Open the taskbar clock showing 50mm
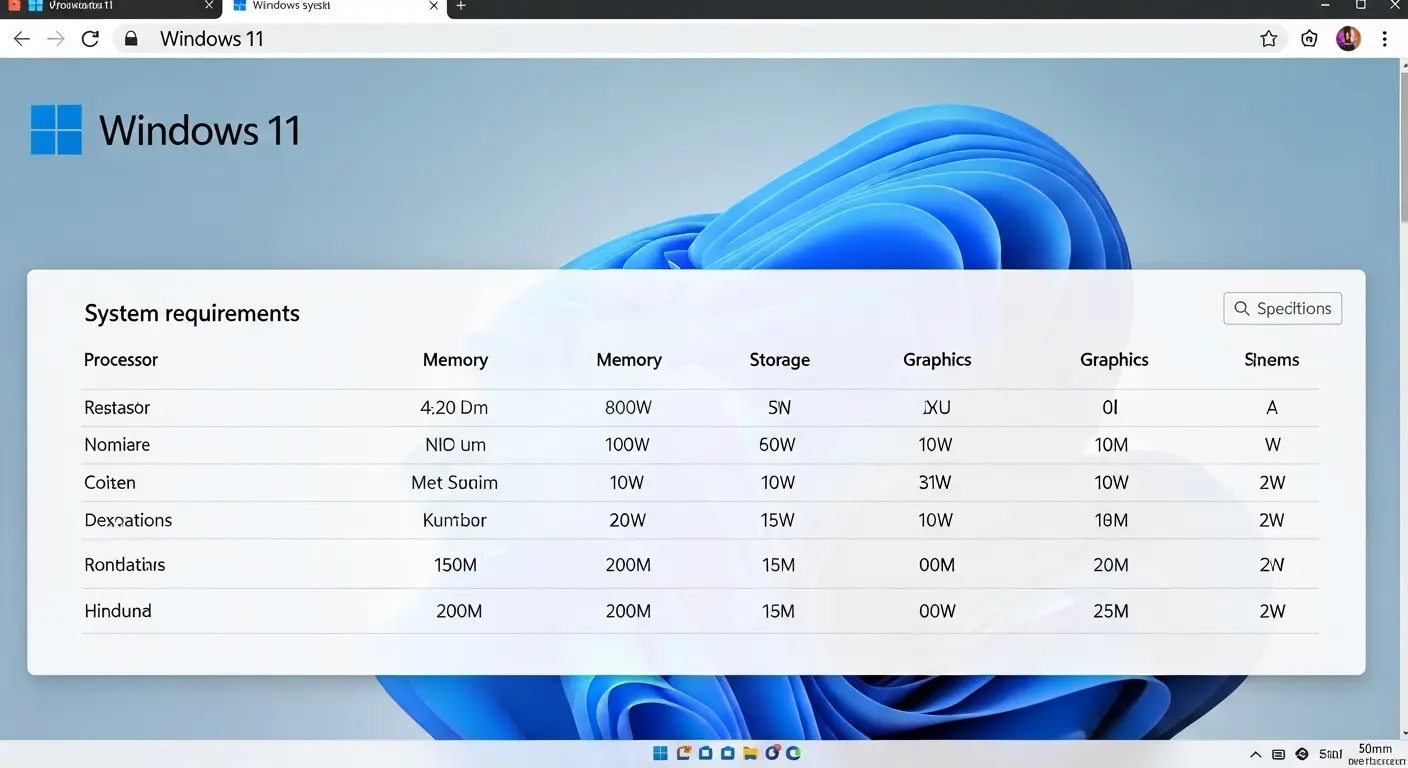Image resolution: width=1408 pixels, height=768 pixels. click(1376, 754)
